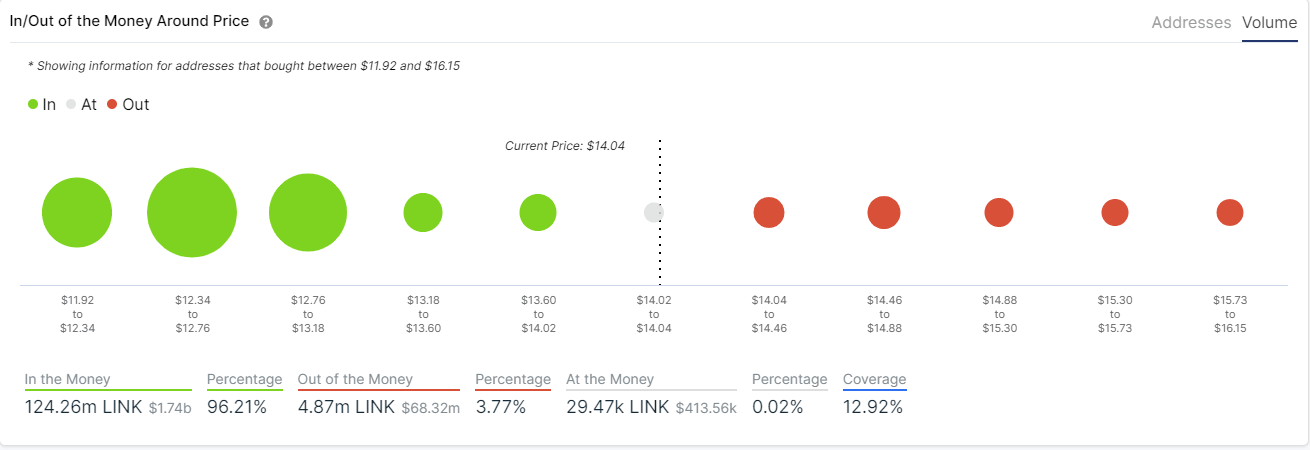1310x450 pixels.
Task: Click the $15.30 to $15.73 red bubble
Action: click(x=1115, y=213)
